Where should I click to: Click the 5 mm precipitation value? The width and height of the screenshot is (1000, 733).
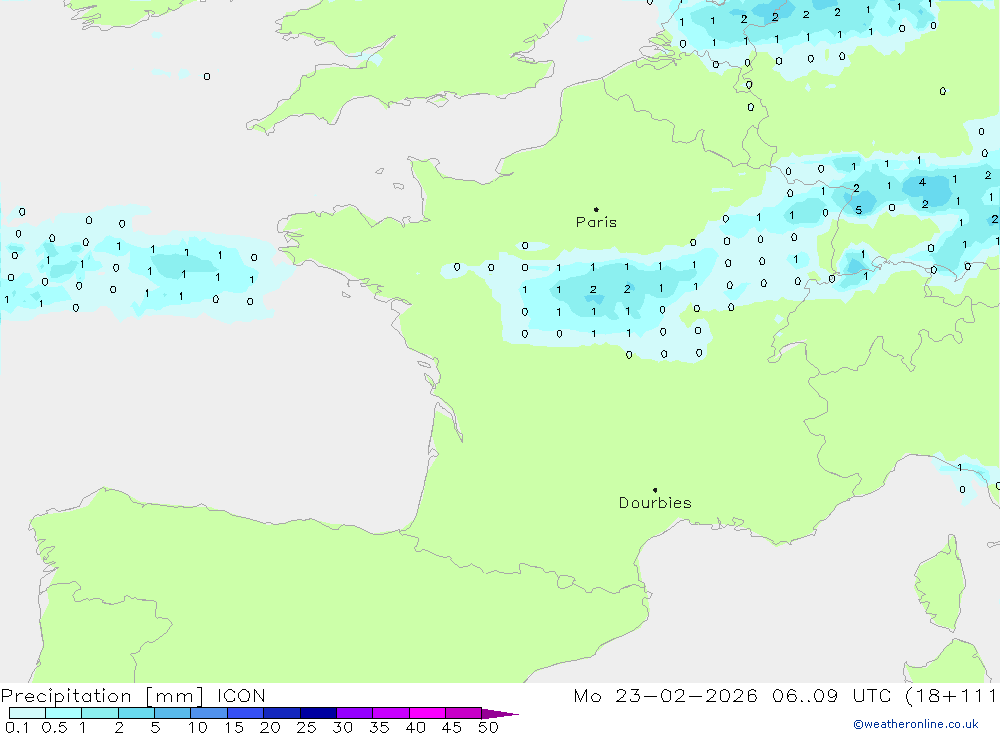coord(858,210)
